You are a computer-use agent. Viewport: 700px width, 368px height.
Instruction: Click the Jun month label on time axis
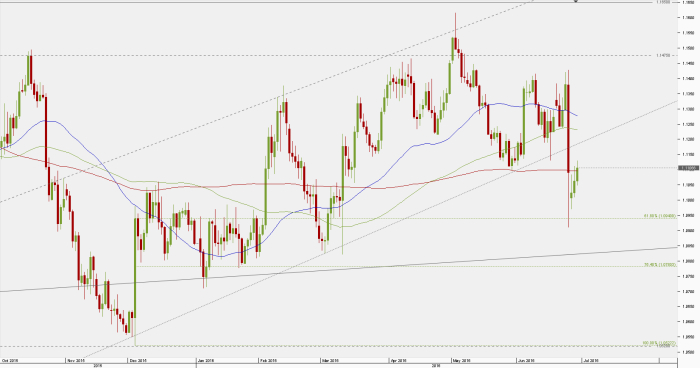click(x=525, y=360)
